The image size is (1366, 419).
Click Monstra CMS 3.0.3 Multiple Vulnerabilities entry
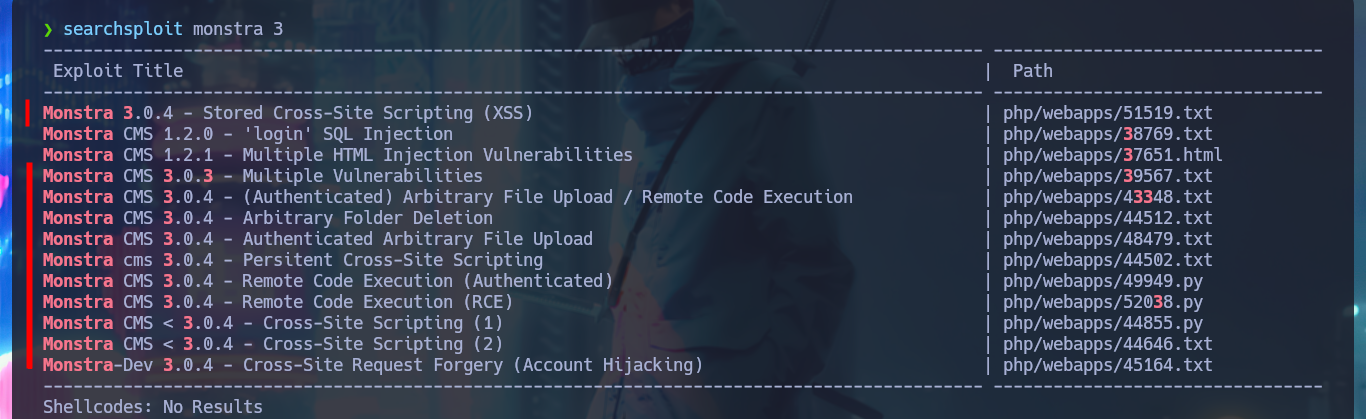tap(263, 176)
